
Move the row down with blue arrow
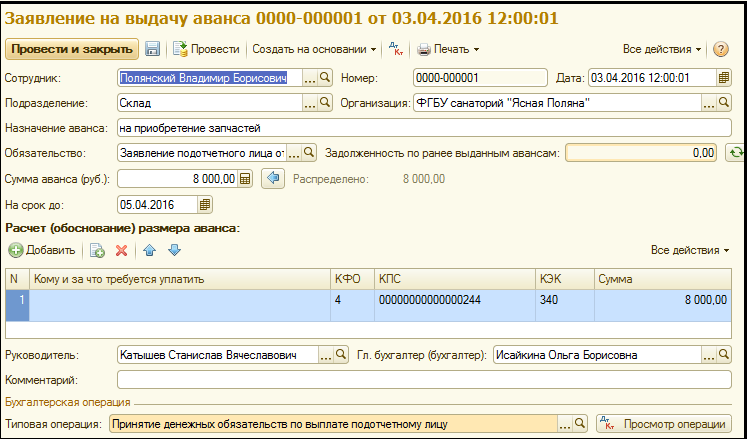[x=174, y=250]
